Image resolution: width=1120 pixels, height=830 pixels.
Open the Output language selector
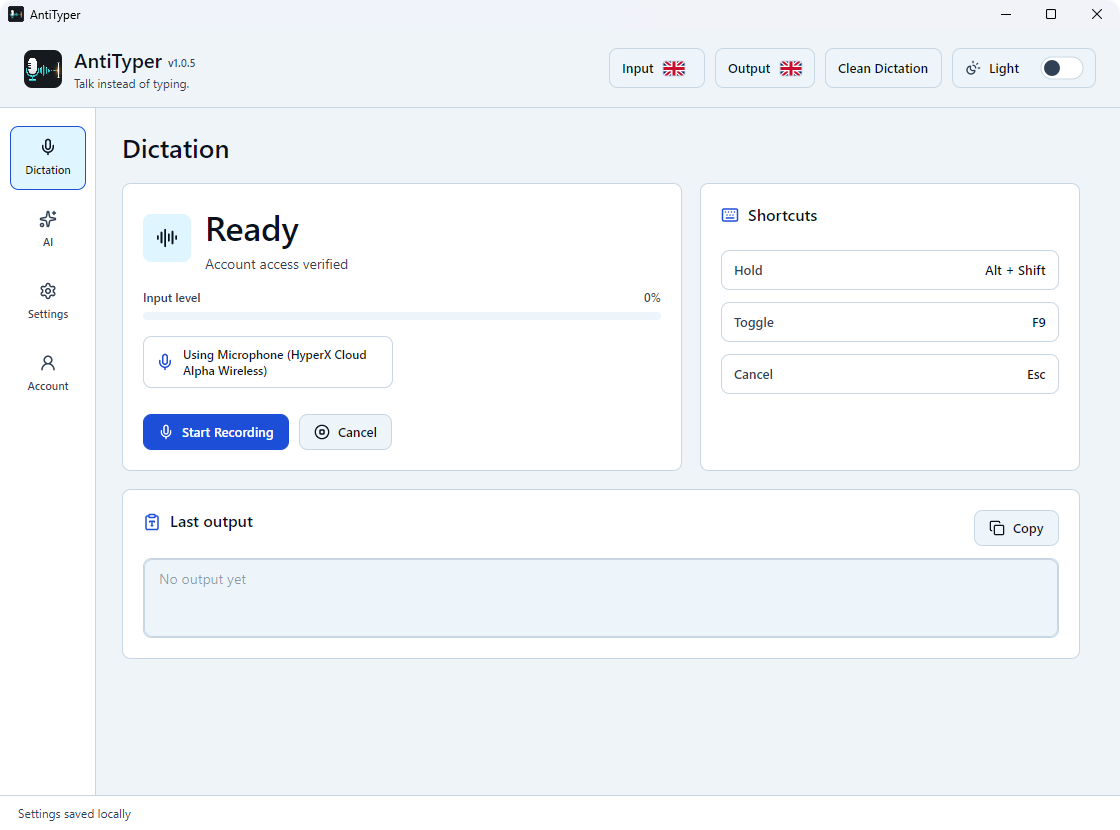pos(764,69)
